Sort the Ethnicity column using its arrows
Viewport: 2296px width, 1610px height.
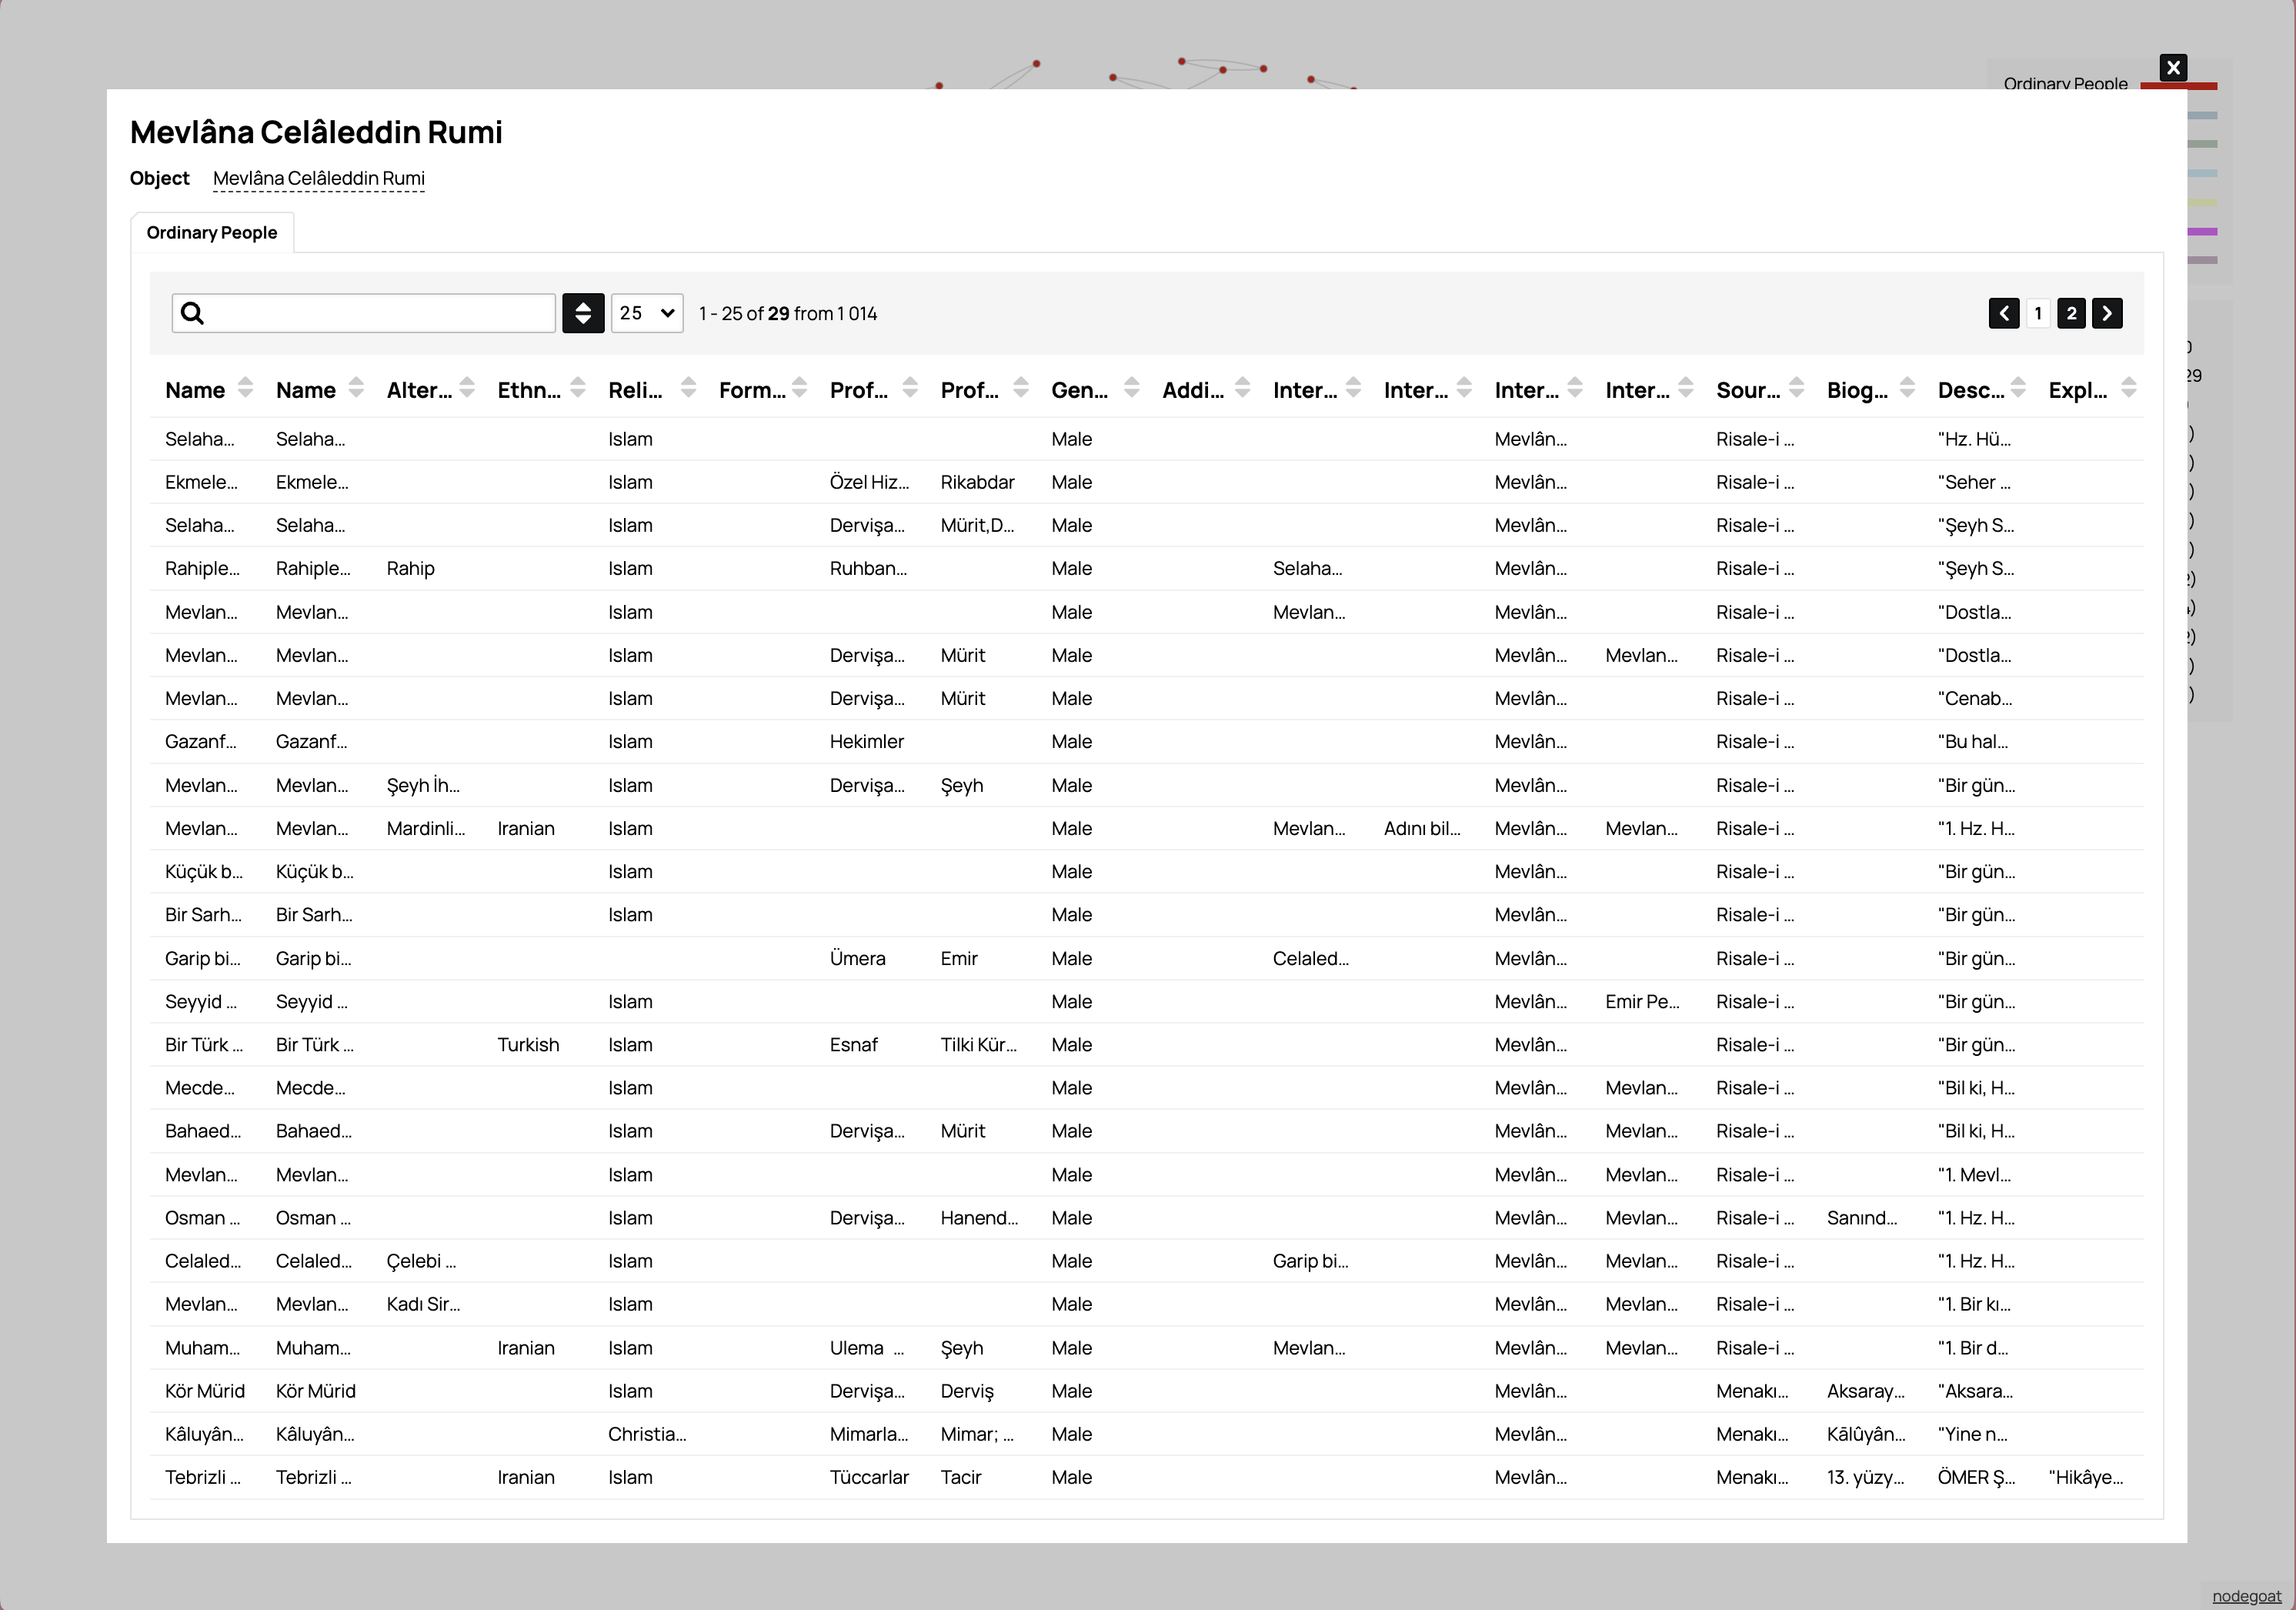[x=578, y=389]
